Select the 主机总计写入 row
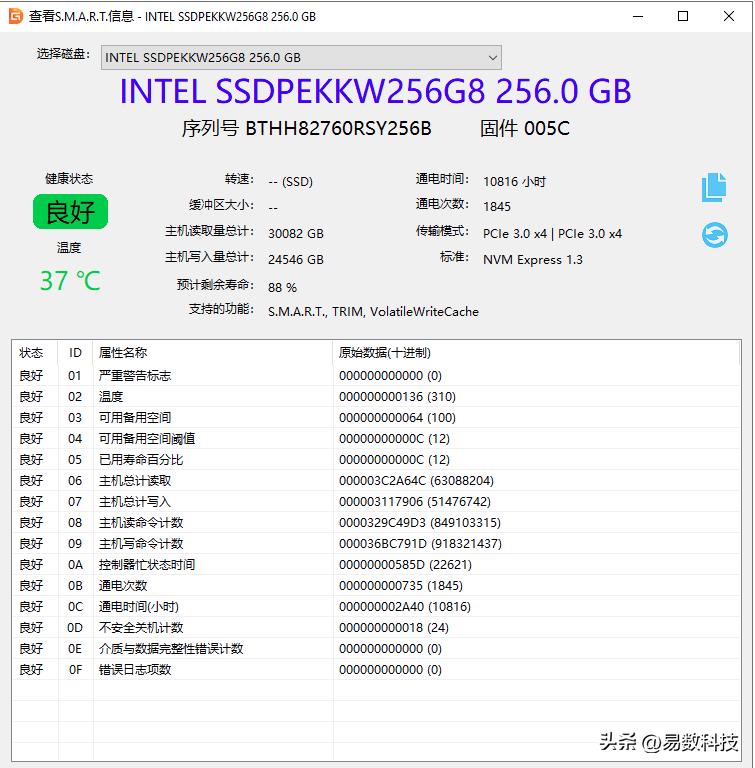 pyautogui.click(x=135, y=502)
